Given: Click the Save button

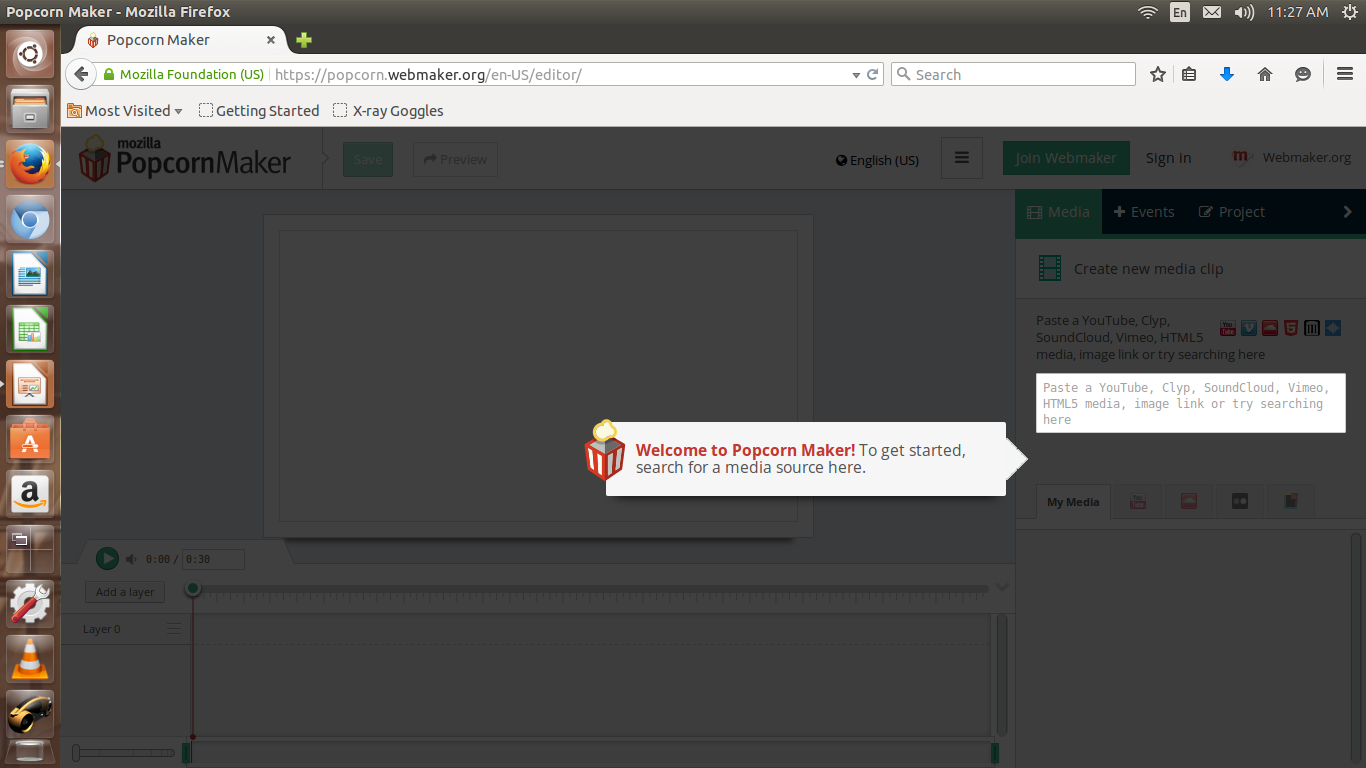Looking at the screenshot, I should [368, 159].
